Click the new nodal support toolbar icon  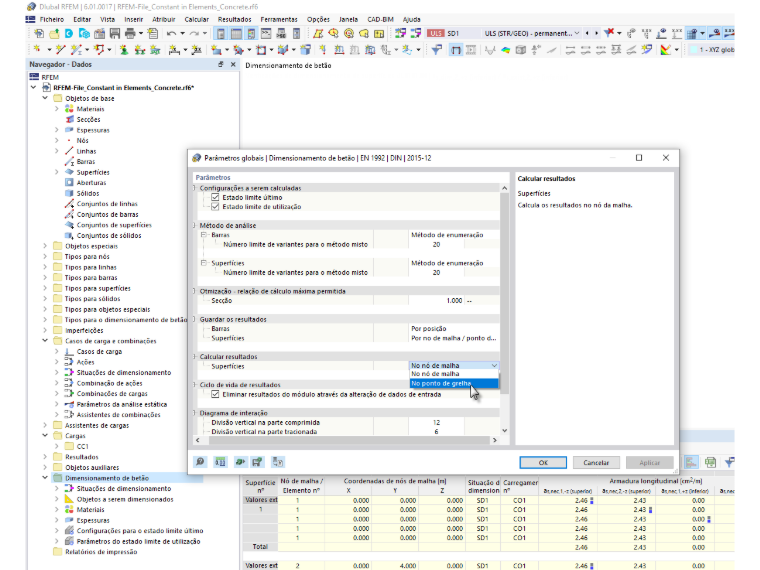click(125, 49)
